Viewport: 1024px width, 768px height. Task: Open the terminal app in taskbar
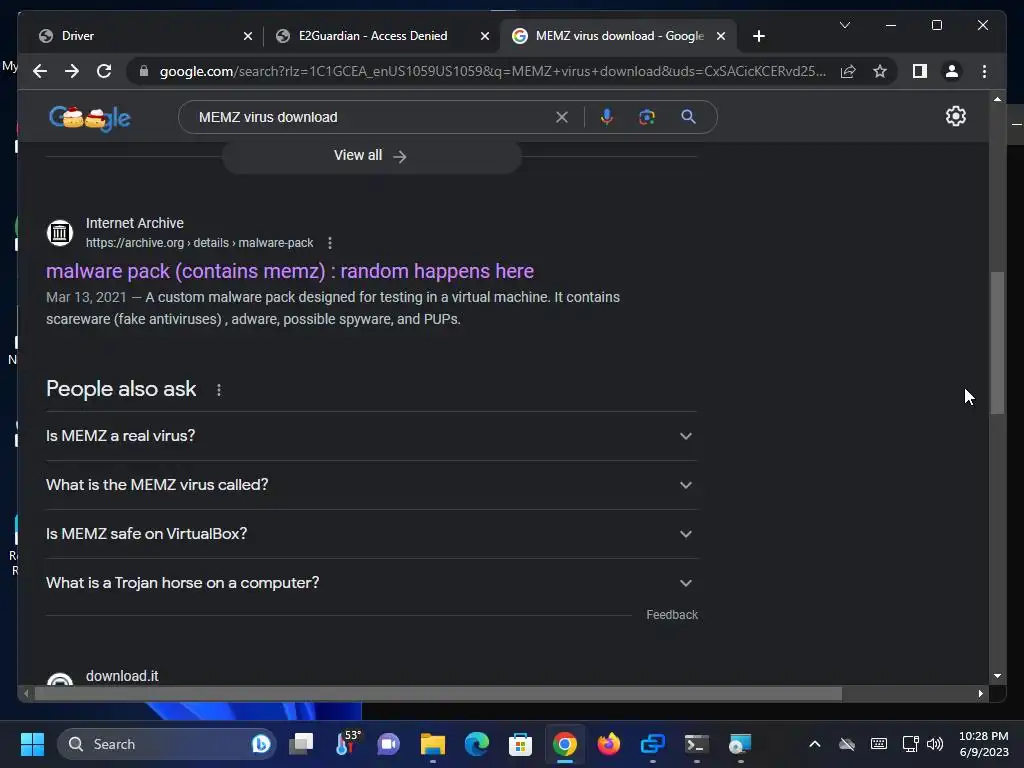[x=696, y=744]
